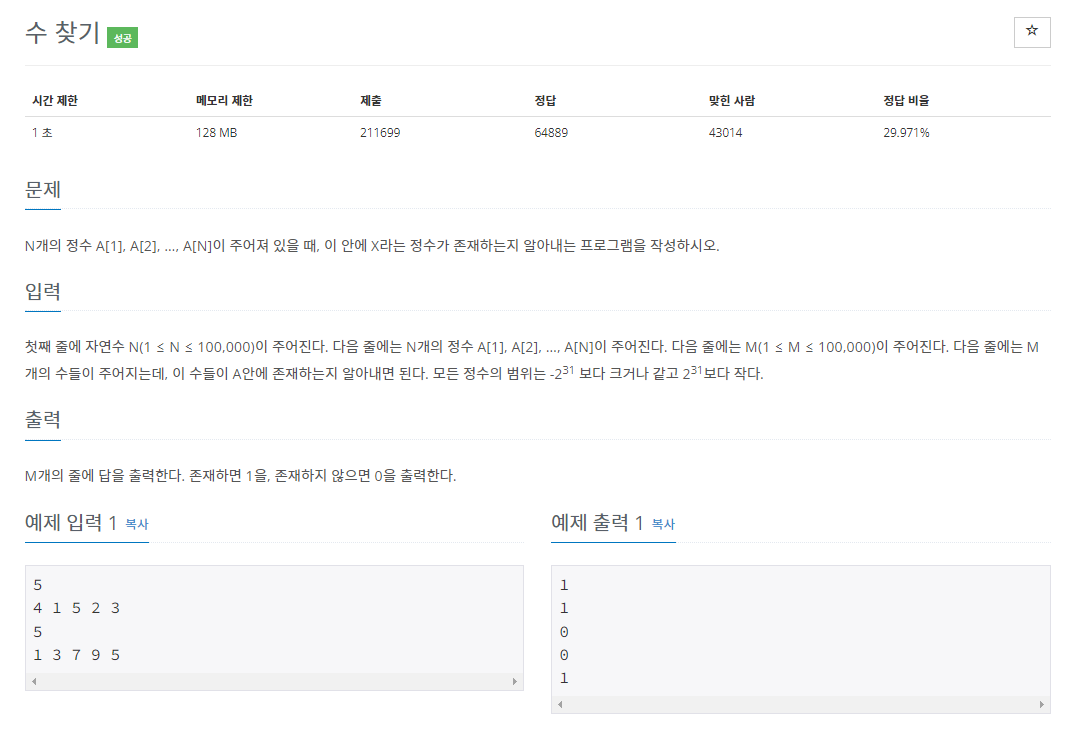Click input line 1 3 7 9 5
Image resolution: width=1081 pixels, height=733 pixels.
coord(77,655)
